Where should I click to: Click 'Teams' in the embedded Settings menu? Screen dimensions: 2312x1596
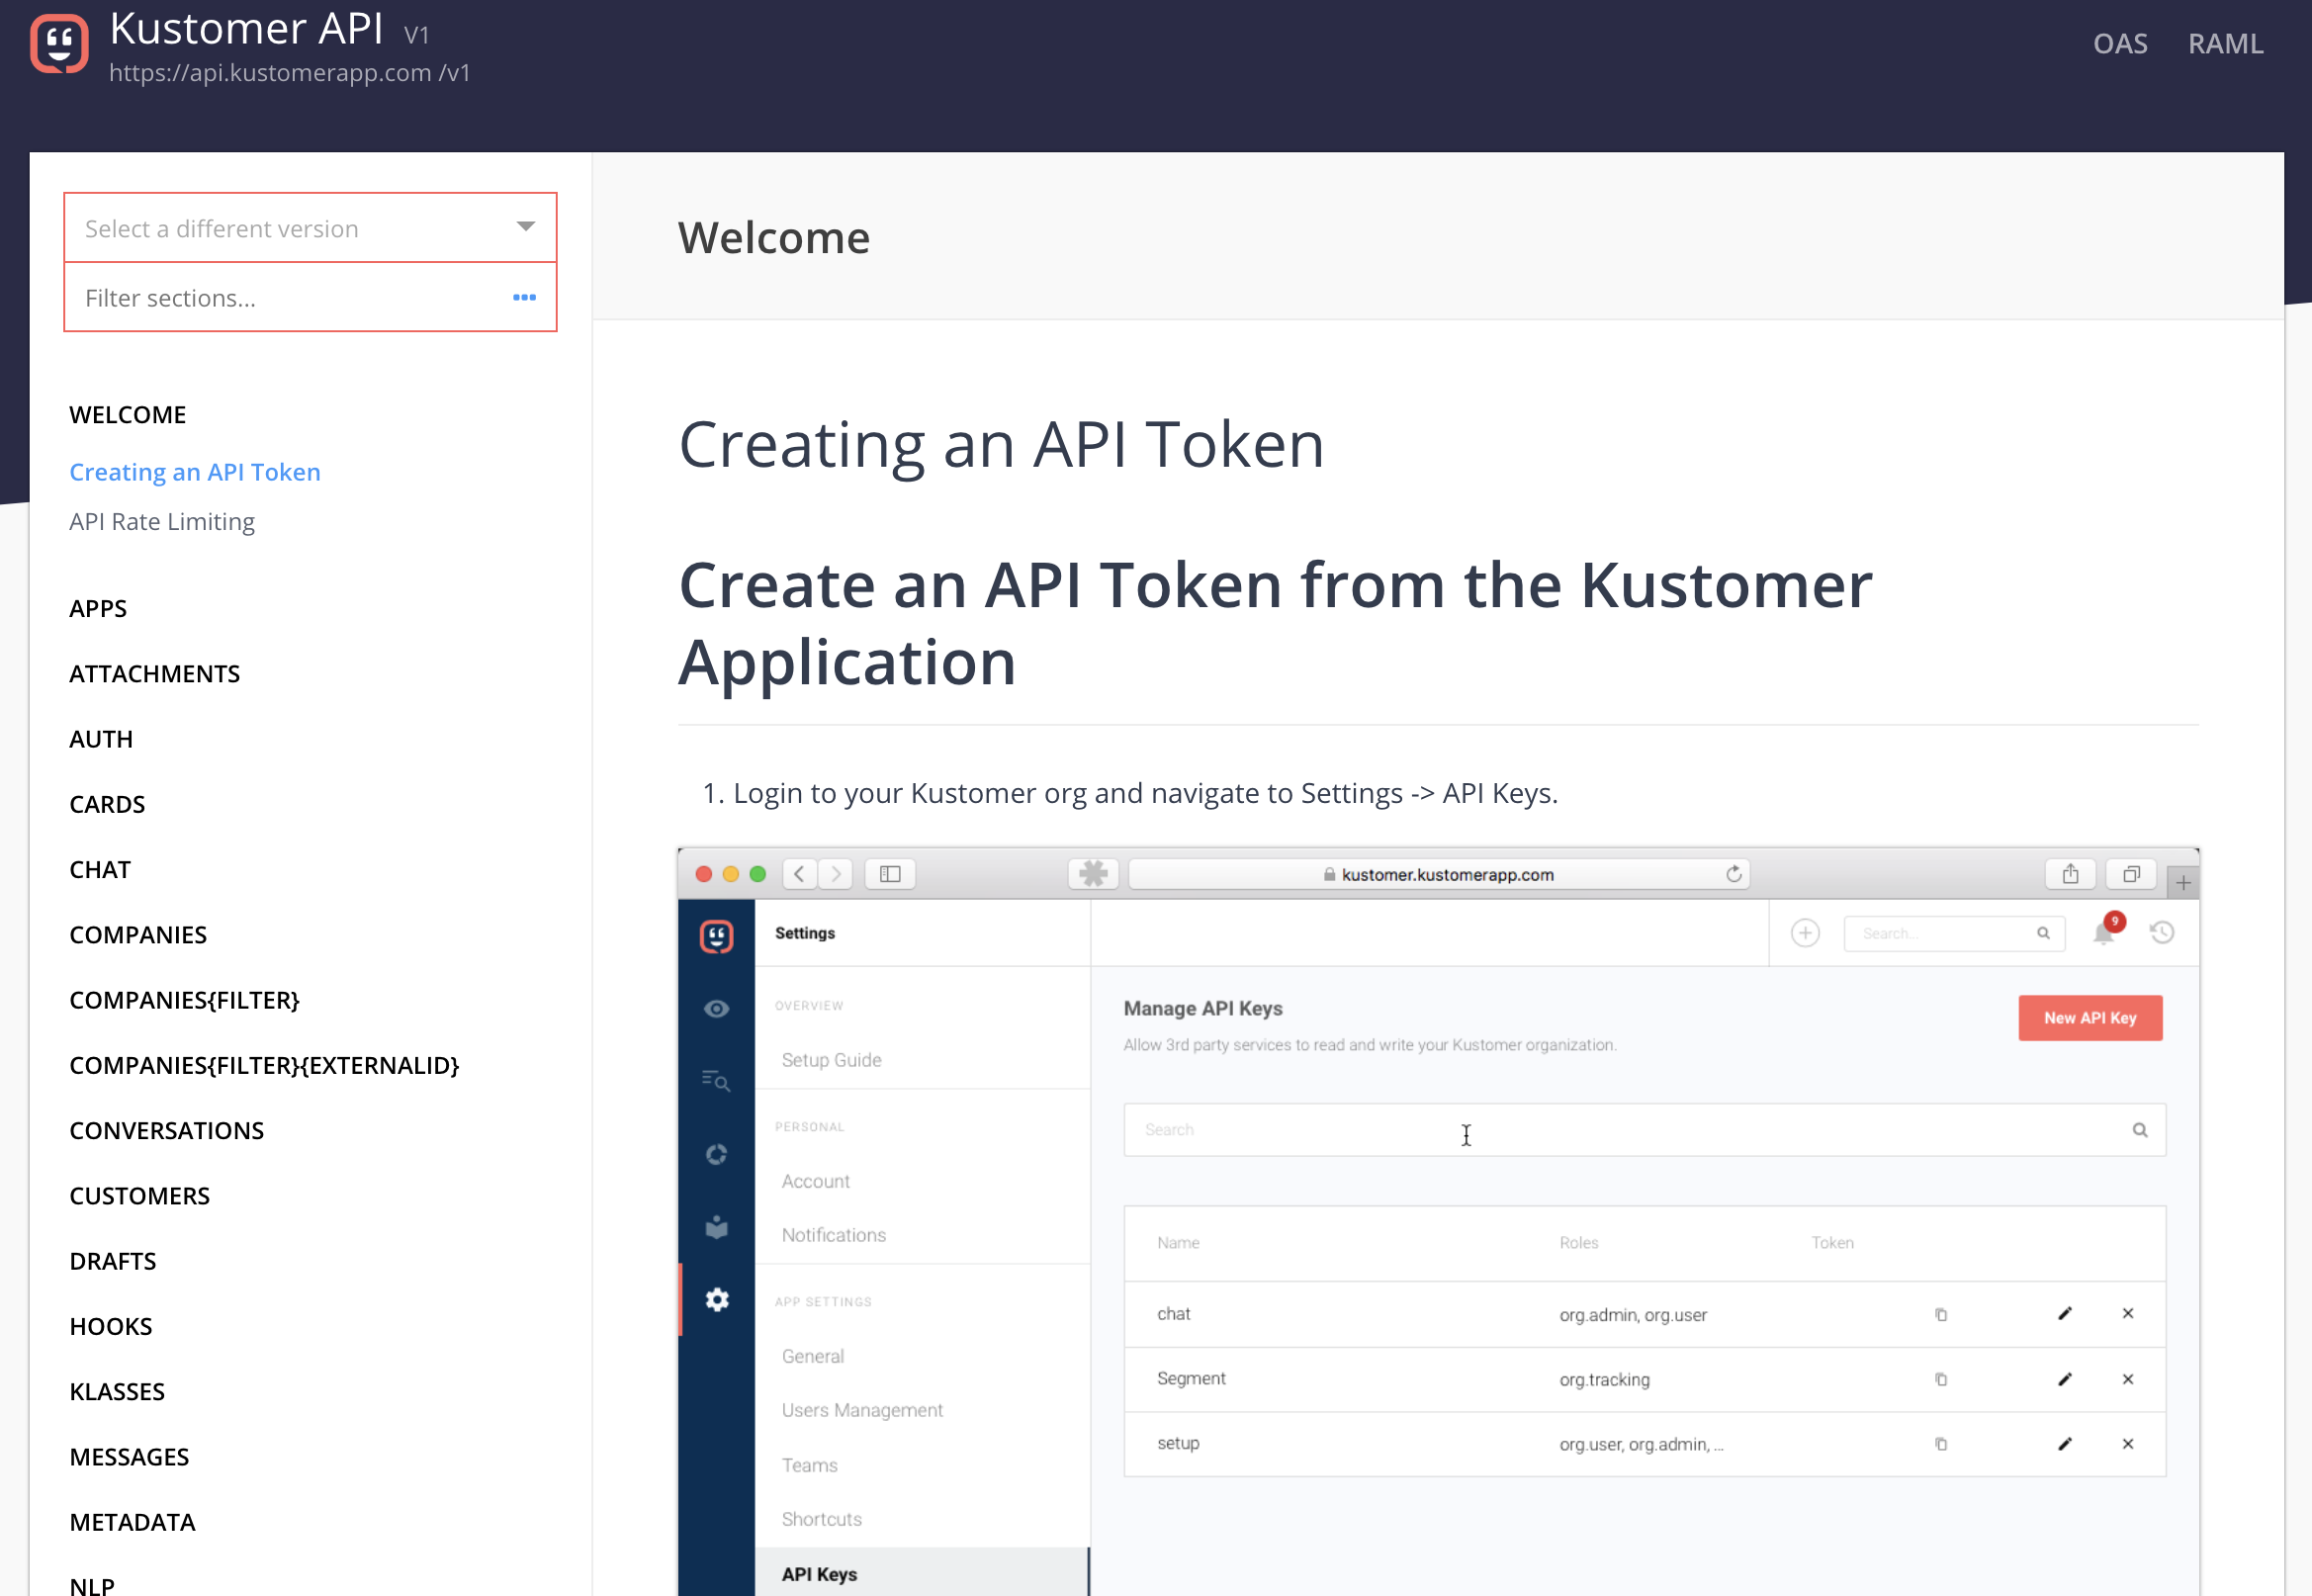[809, 1465]
